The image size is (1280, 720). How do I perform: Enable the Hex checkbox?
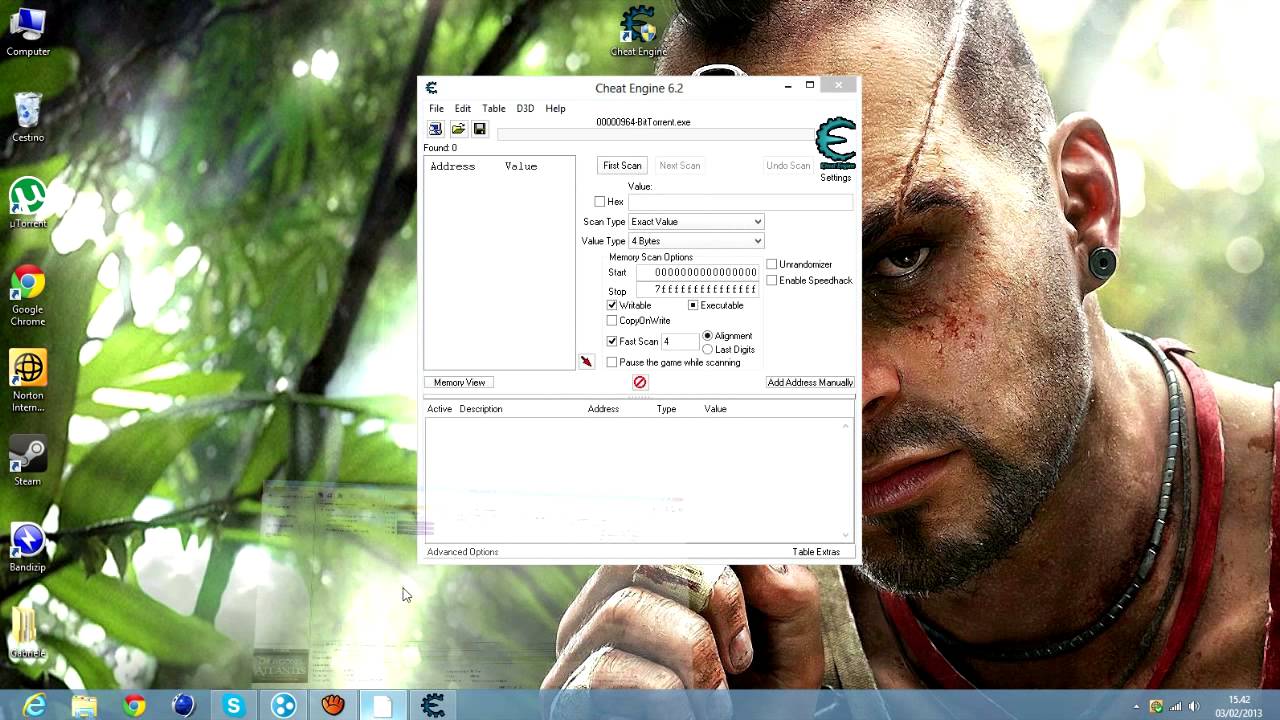pos(600,202)
